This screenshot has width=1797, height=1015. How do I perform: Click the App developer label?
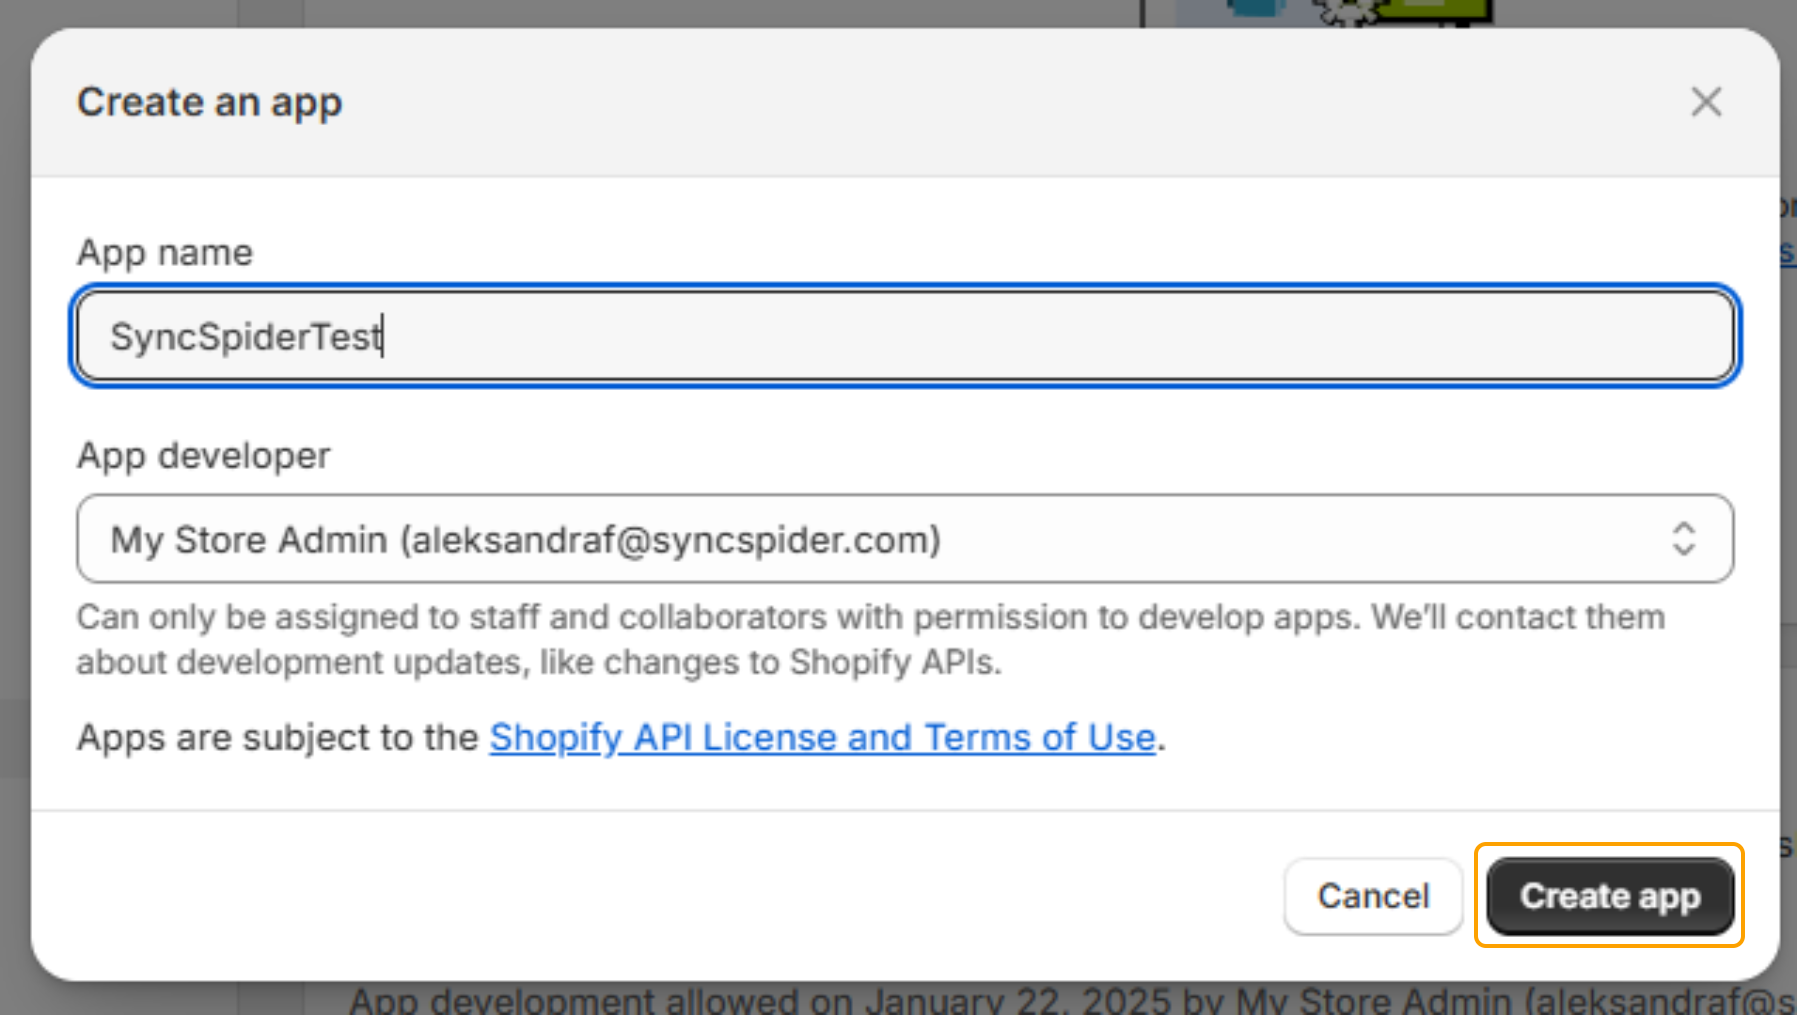(x=204, y=456)
